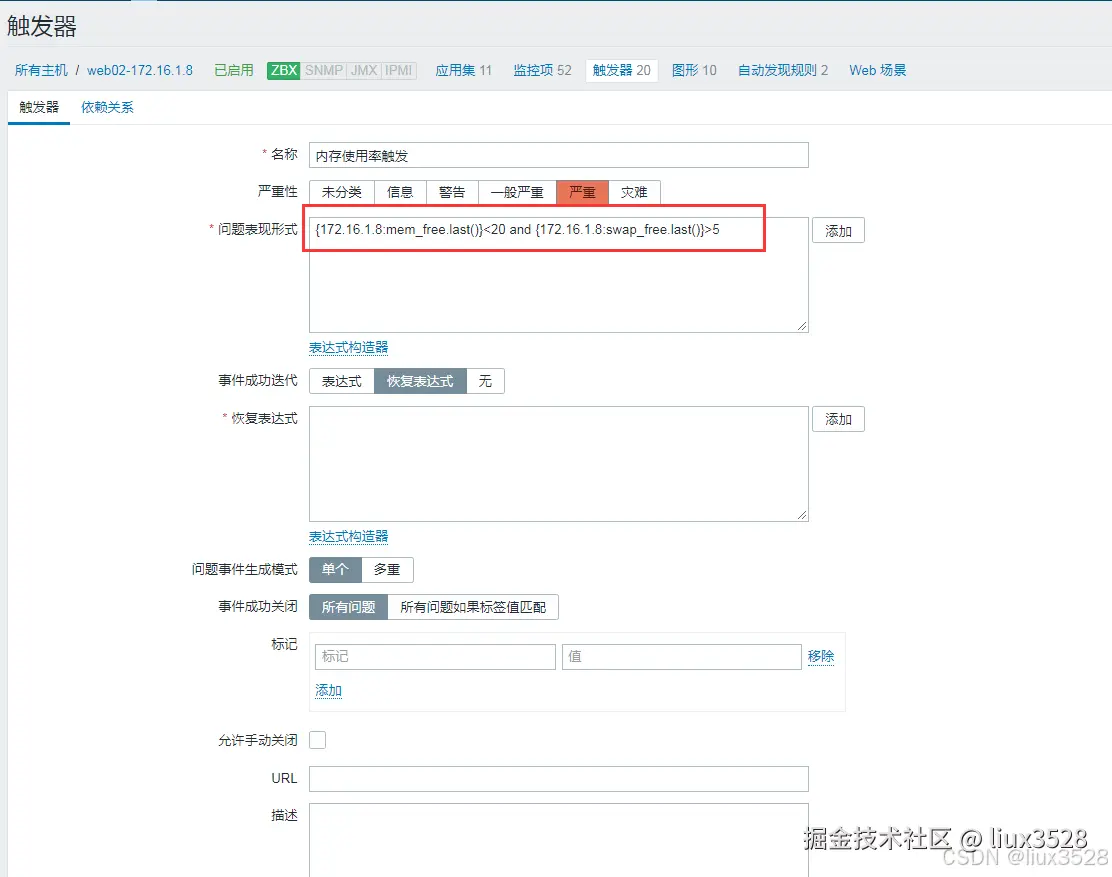Set 问题事件生成模式 to 多重
1112x877 pixels.
point(387,569)
